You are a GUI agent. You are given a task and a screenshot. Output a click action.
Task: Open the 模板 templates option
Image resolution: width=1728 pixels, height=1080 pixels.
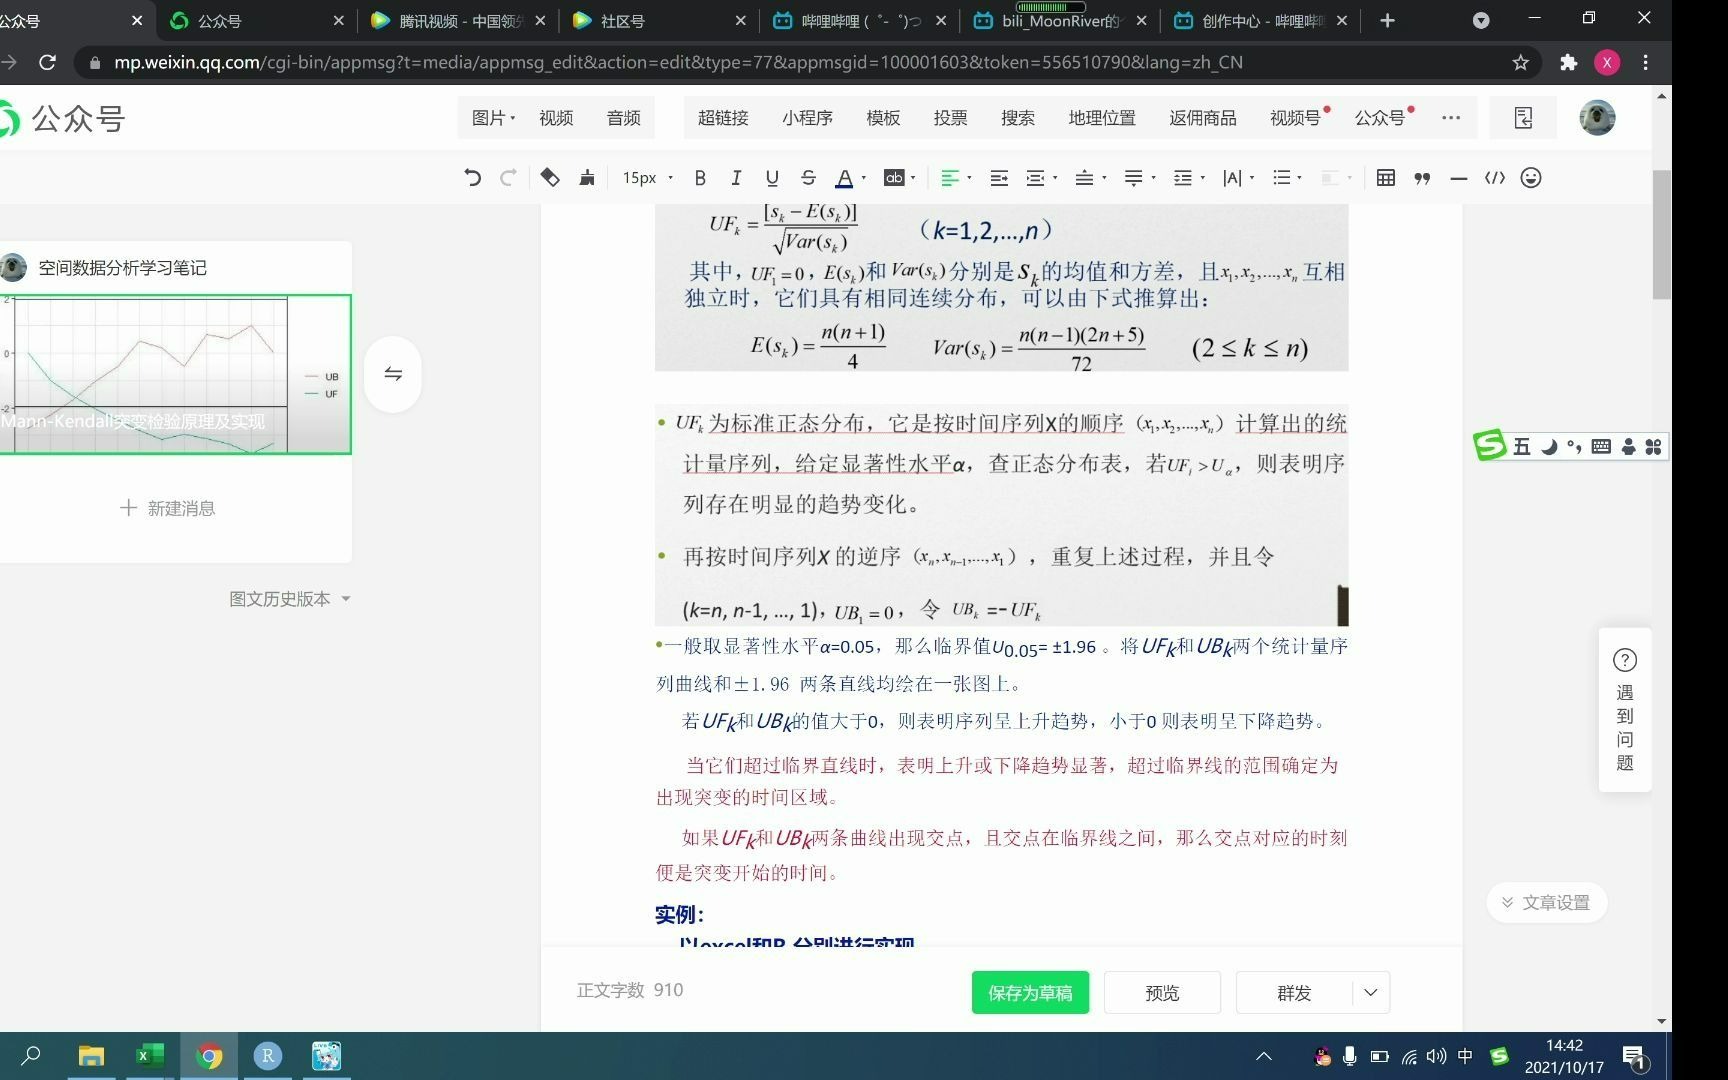coord(883,118)
